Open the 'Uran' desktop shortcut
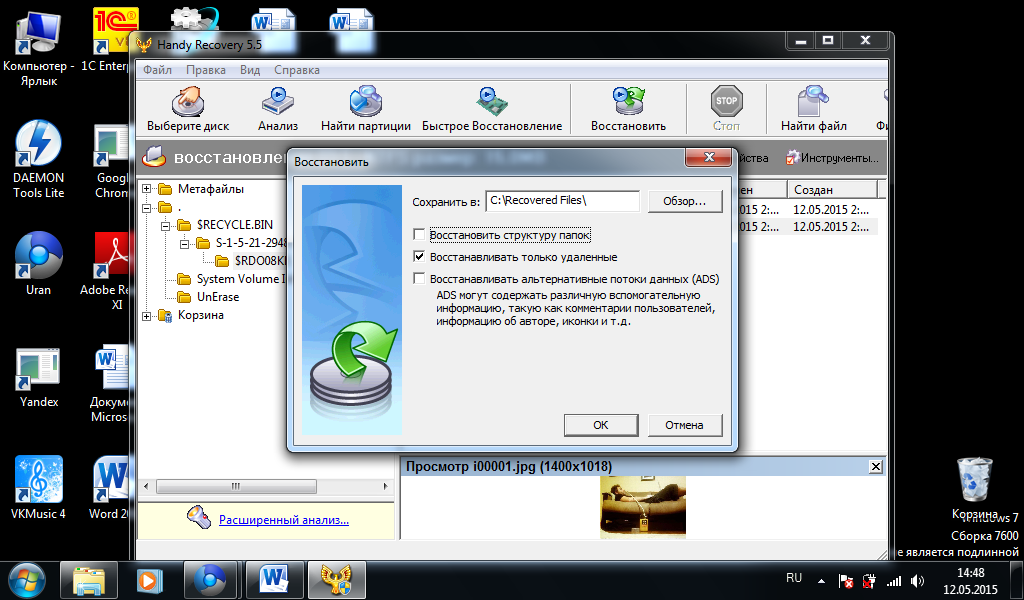Image resolution: width=1024 pixels, height=600 pixels. point(39,264)
